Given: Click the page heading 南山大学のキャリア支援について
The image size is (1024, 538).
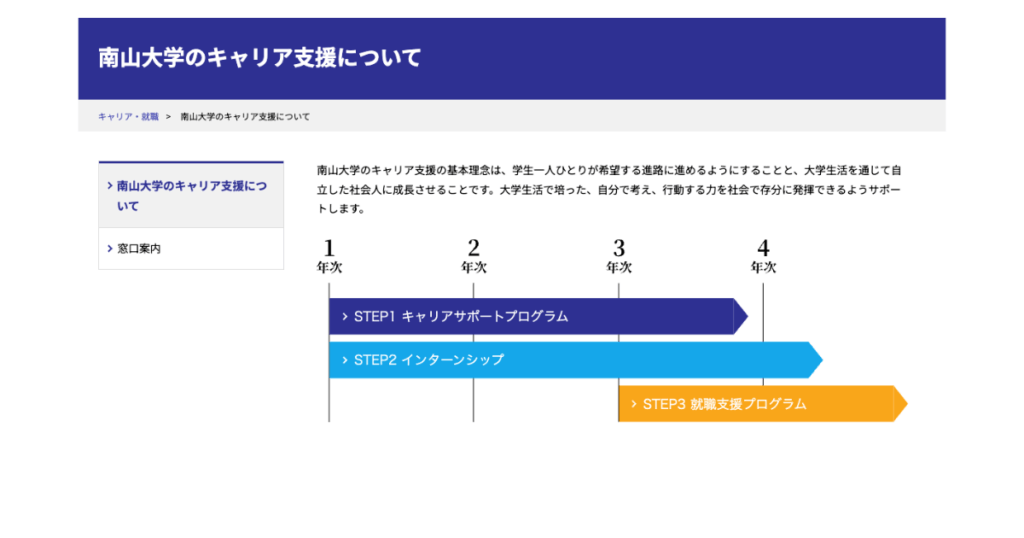Looking at the screenshot, I should pos(260,58).
